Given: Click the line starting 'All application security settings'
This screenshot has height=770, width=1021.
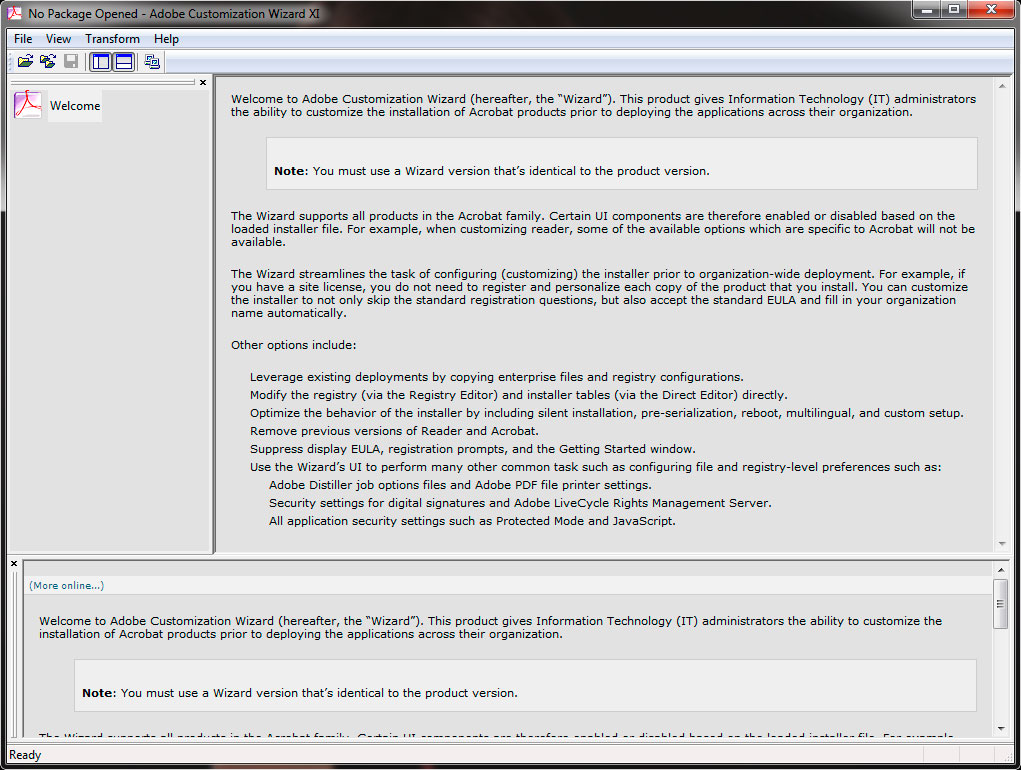Looking at the screenshot, I should tap(472, 521).
